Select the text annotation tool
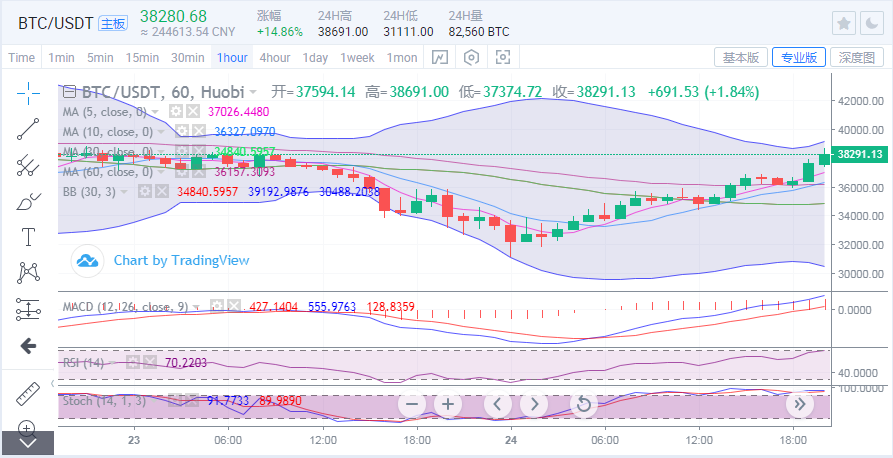Viewport: 893px width, 458px height. pyautogui.click(x=27, y=236)
